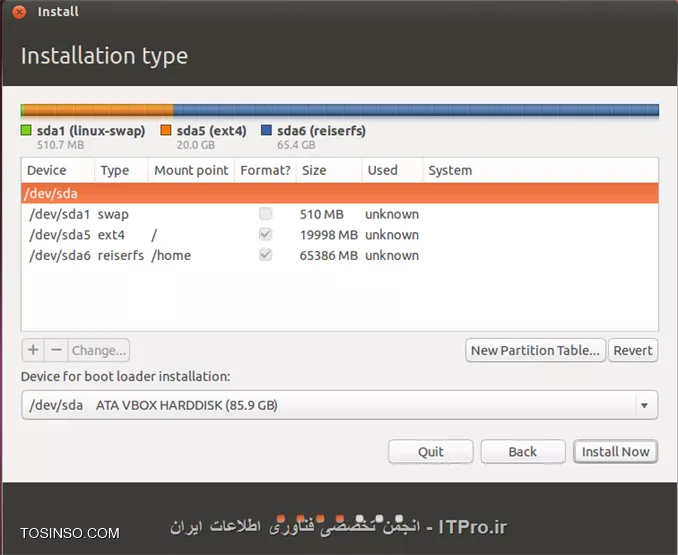Click the sda5 (ext4) legend label
This screenshot has height=555, width=678.
[211, 131]
